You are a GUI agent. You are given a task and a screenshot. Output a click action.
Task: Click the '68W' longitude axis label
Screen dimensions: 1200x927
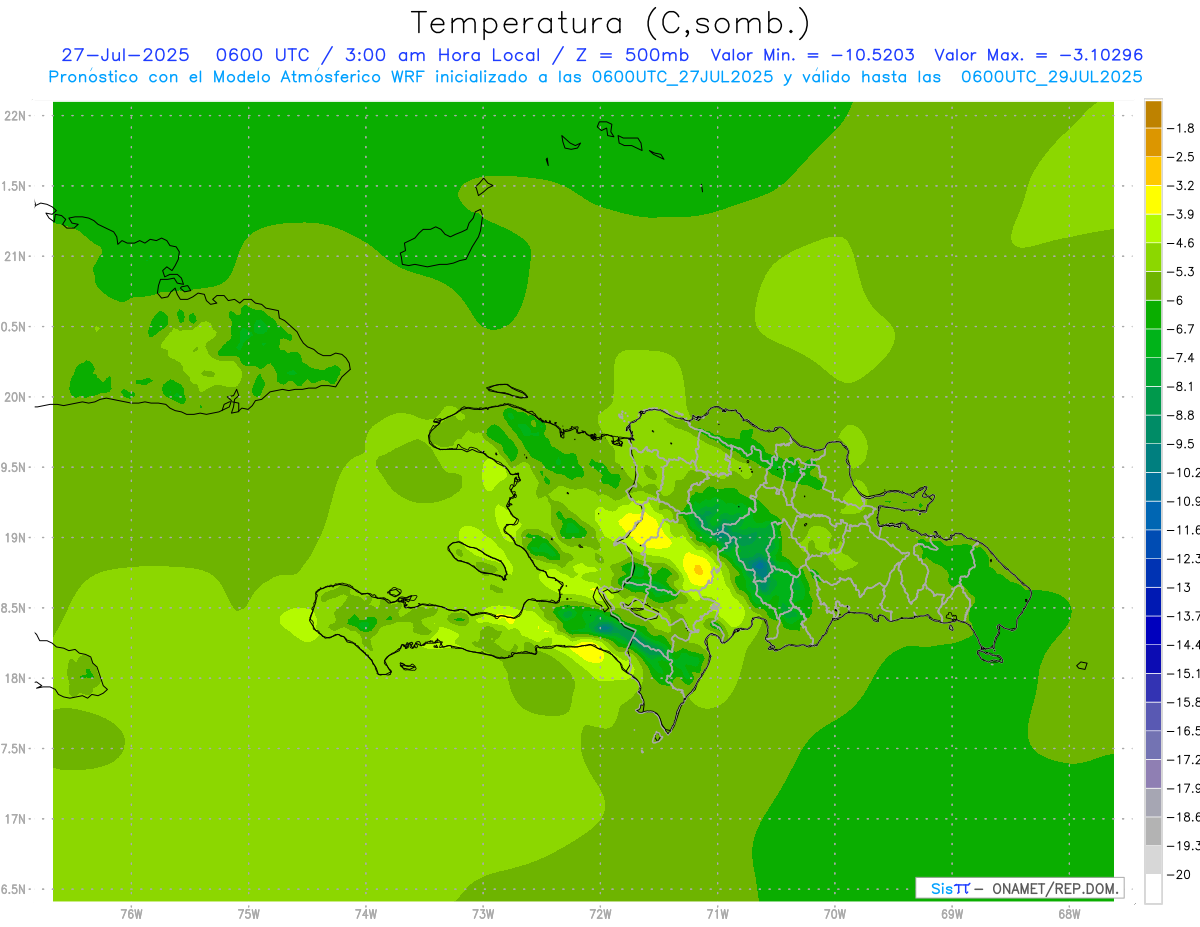point(1069,914)
